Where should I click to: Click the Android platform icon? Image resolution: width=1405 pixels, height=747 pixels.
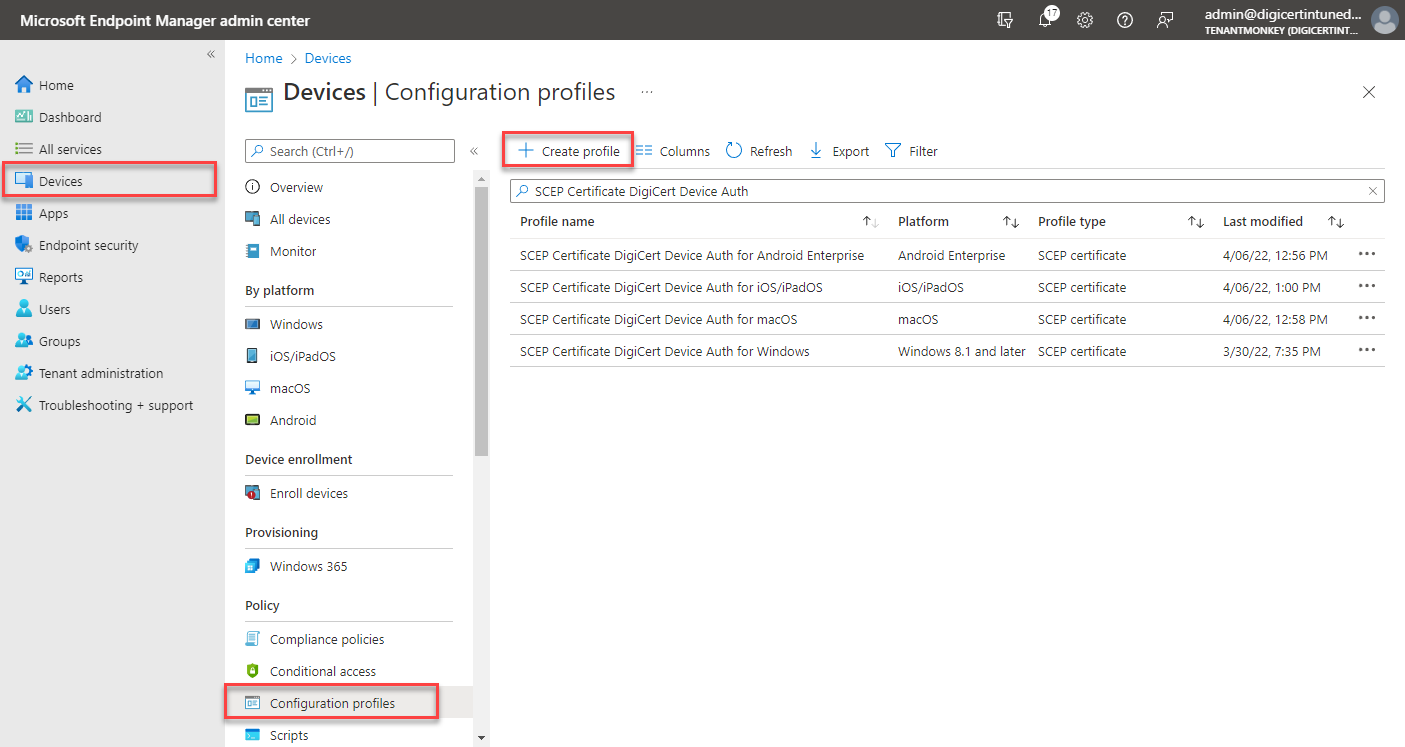(x=253, y=420)
